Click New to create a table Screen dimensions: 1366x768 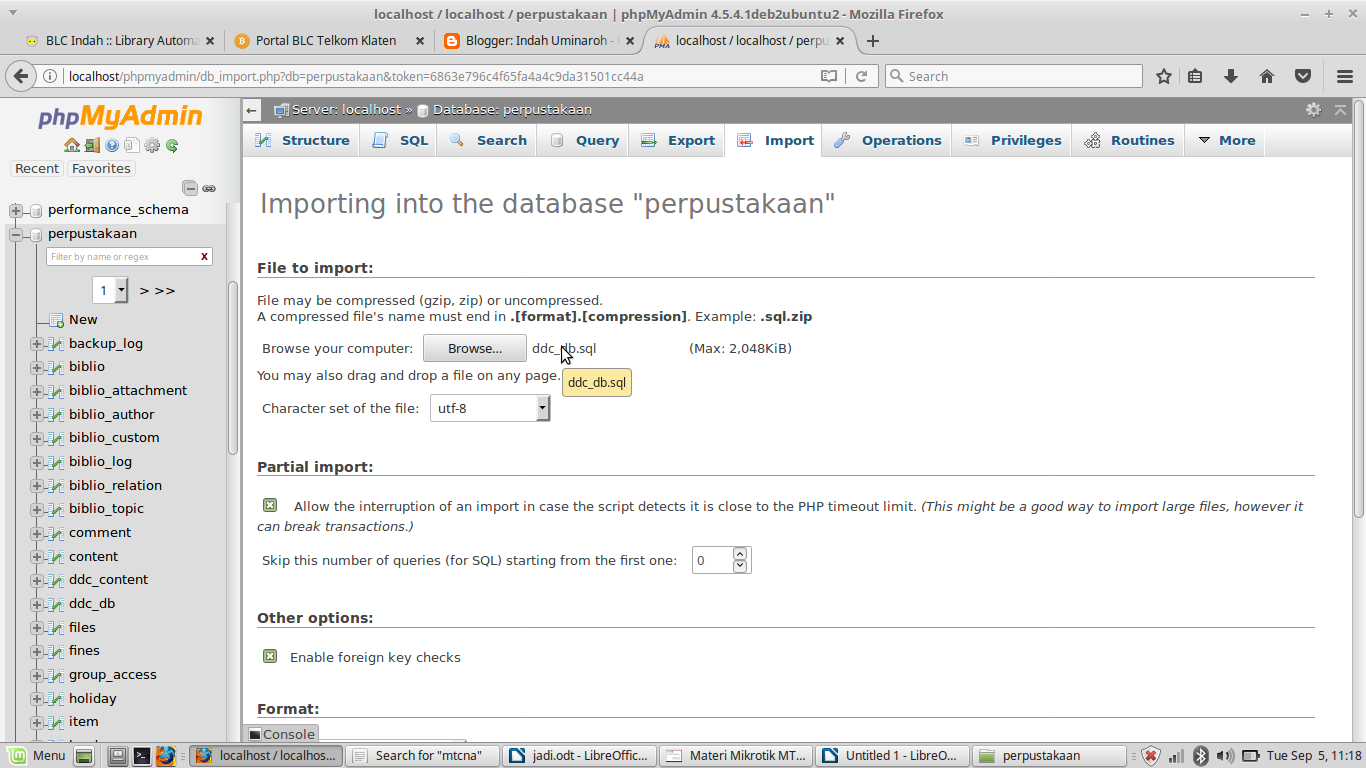point(83,320)
